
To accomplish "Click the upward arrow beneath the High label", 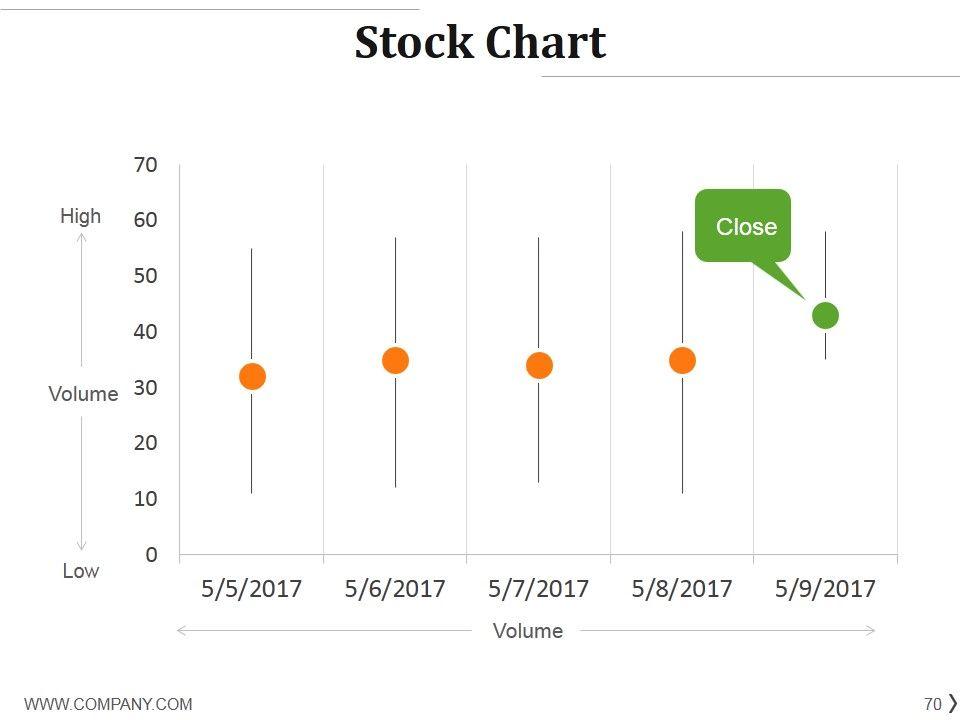I will click(x=81, y=300).
